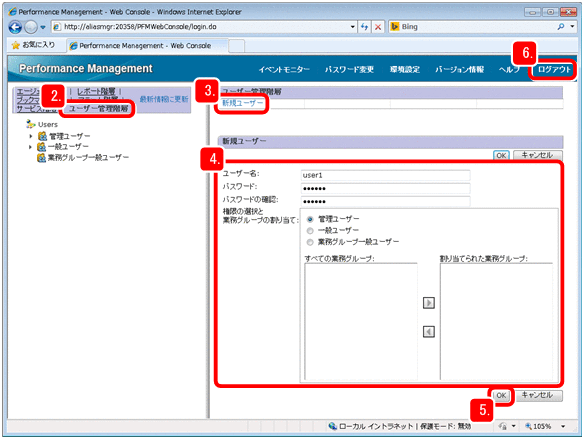The width and height of the screenshot is (585, 440).
Task: Select 業務グループ一般ユーザー in the tree
Action: pyautogui.click(x=88, y=158)
